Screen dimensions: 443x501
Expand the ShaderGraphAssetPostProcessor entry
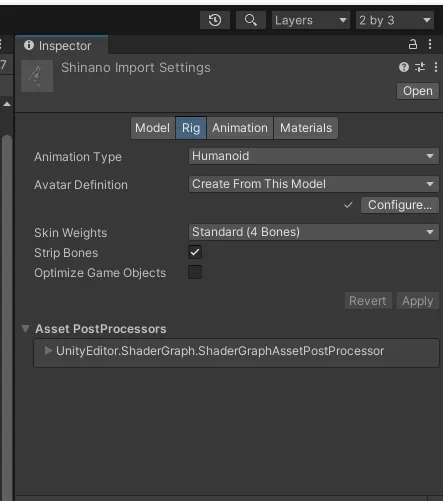coord(48,351)
